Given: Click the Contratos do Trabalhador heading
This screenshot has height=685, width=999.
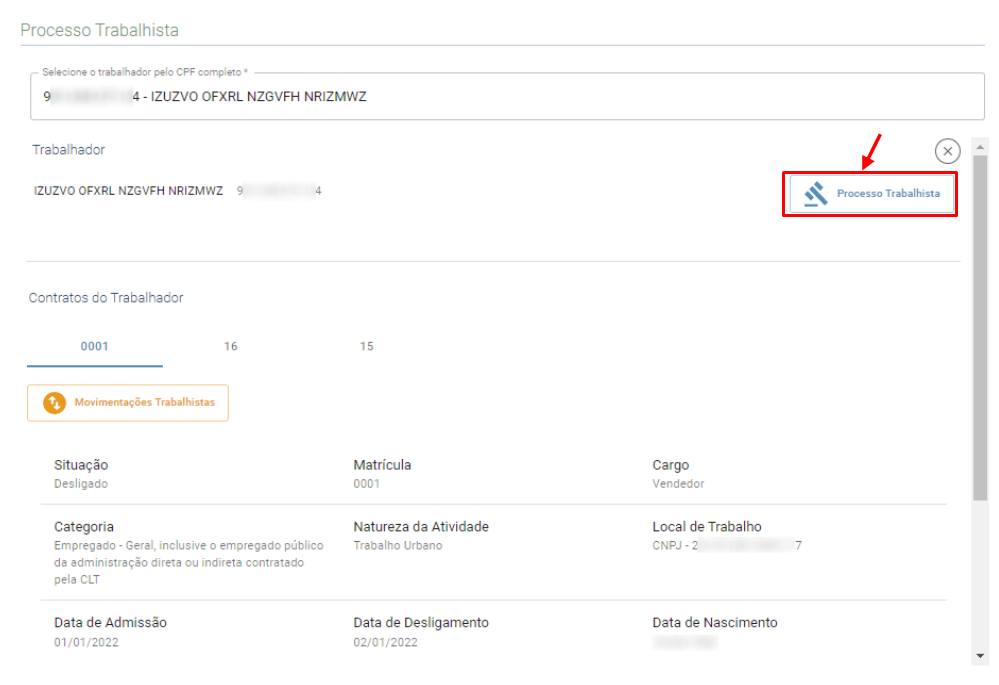Looking at the screenshot, I should 106,298.
